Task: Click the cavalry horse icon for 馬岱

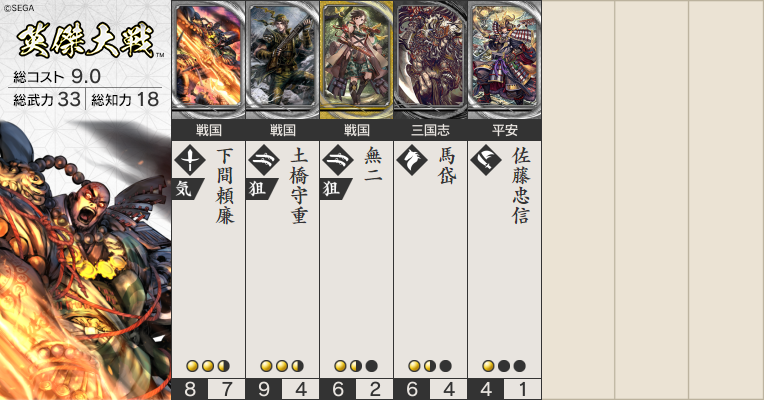Action: point(412,160)
